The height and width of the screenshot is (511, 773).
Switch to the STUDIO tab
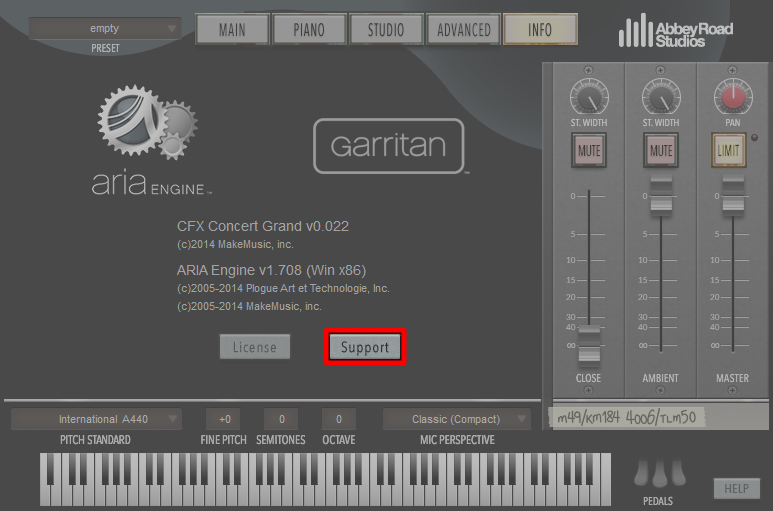pyautogui.click(x=386, y=30)
